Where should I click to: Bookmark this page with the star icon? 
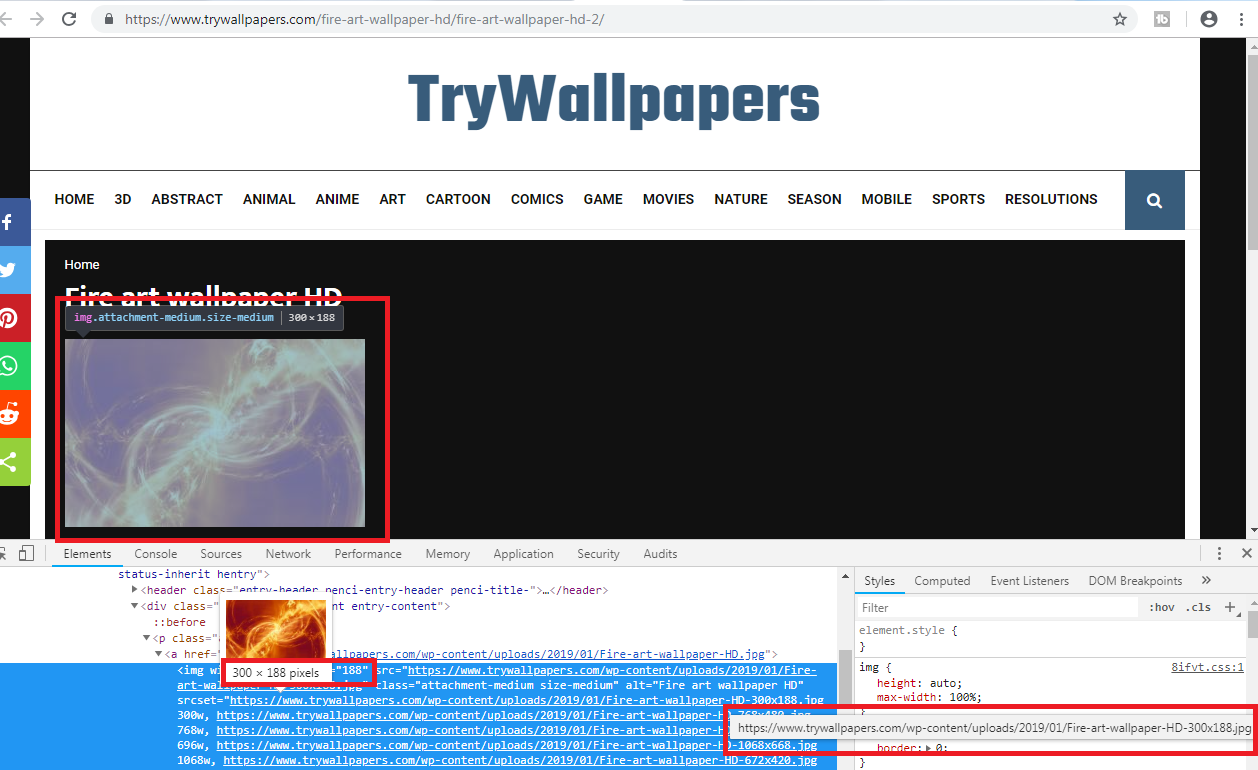(x=1120, y=19)
